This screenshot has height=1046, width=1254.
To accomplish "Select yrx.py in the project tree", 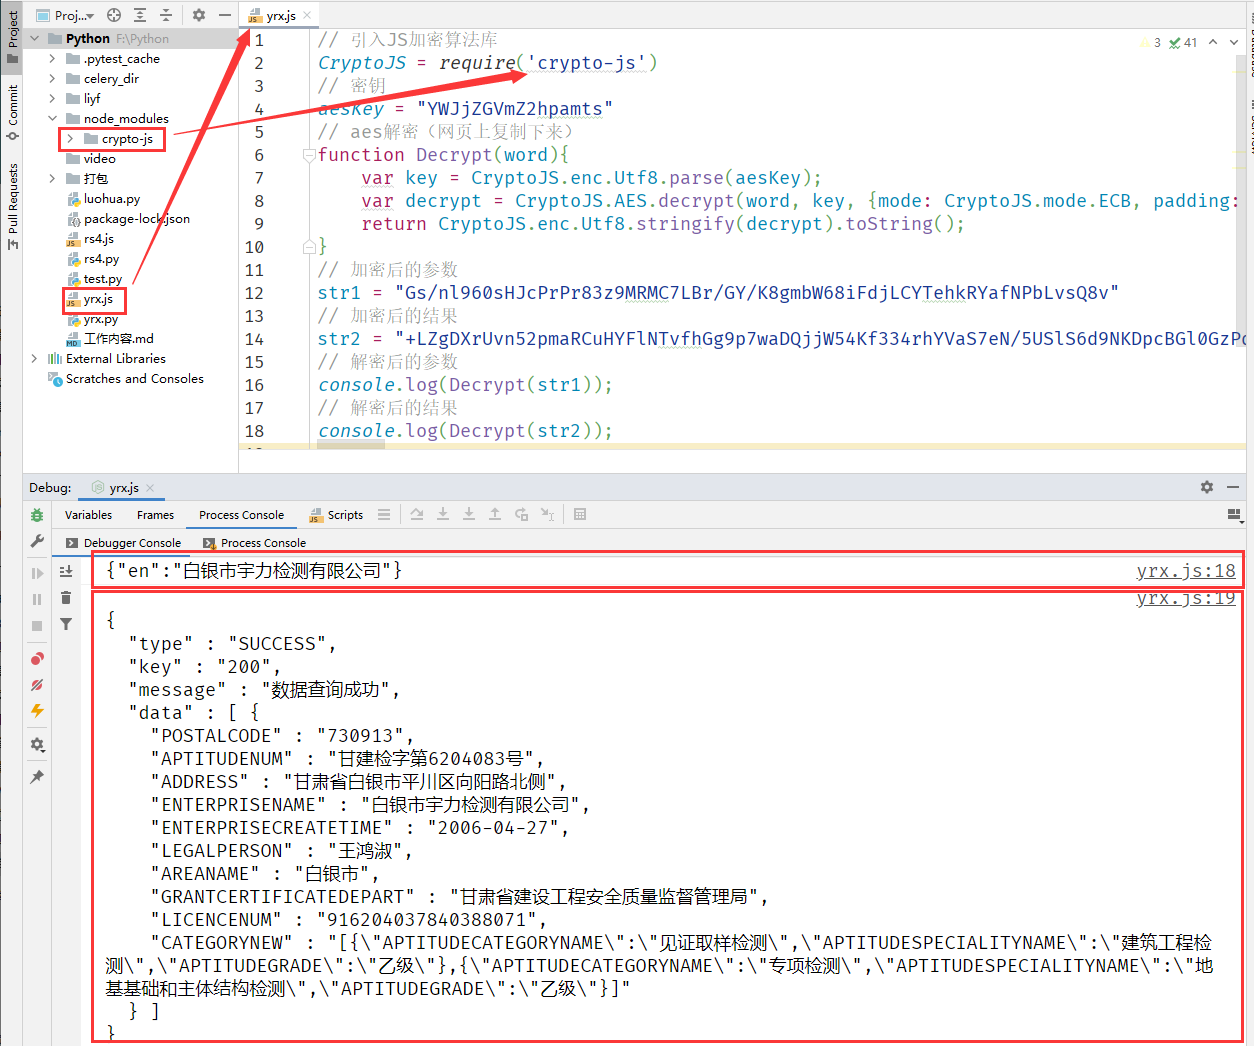I will [x=100, y=319].
